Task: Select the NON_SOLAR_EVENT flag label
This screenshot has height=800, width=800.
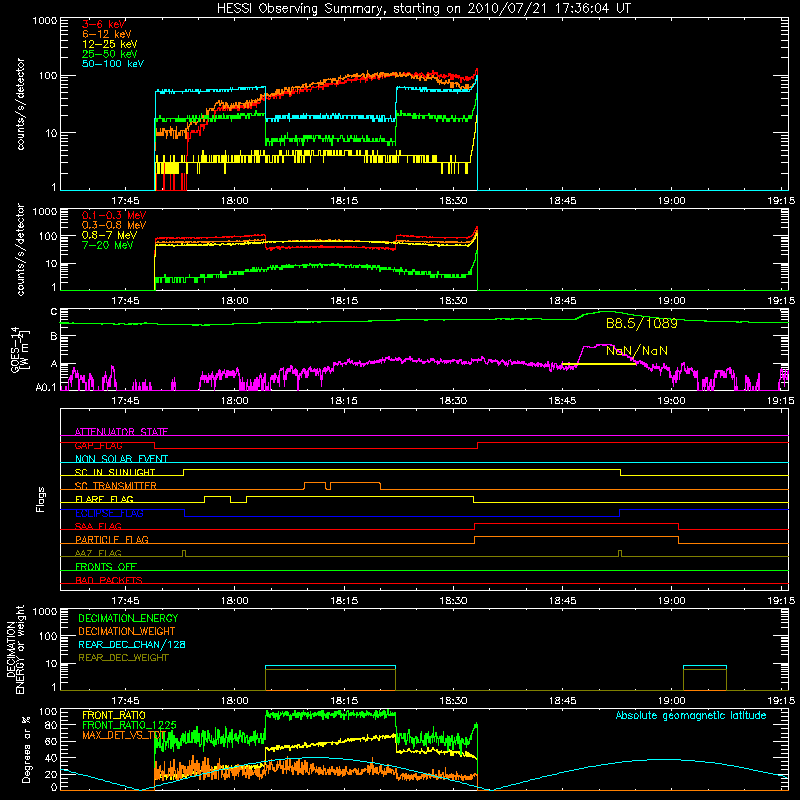Action: [x=121, y=459]
